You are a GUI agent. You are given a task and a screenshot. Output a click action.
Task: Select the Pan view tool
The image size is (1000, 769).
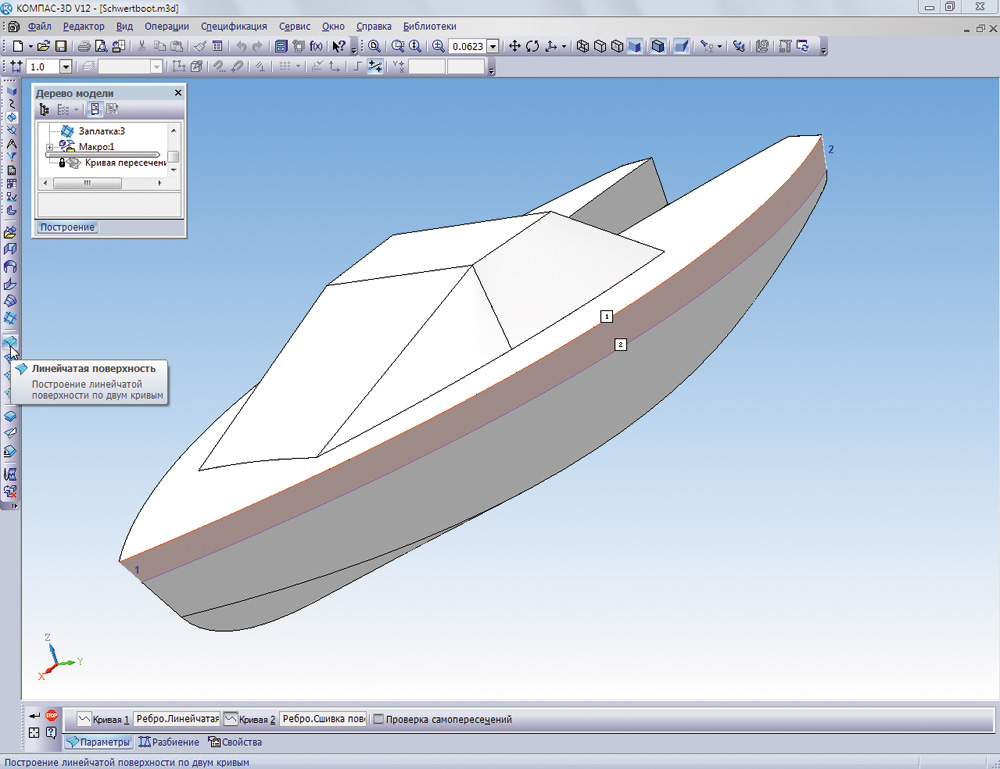point(515,46)
